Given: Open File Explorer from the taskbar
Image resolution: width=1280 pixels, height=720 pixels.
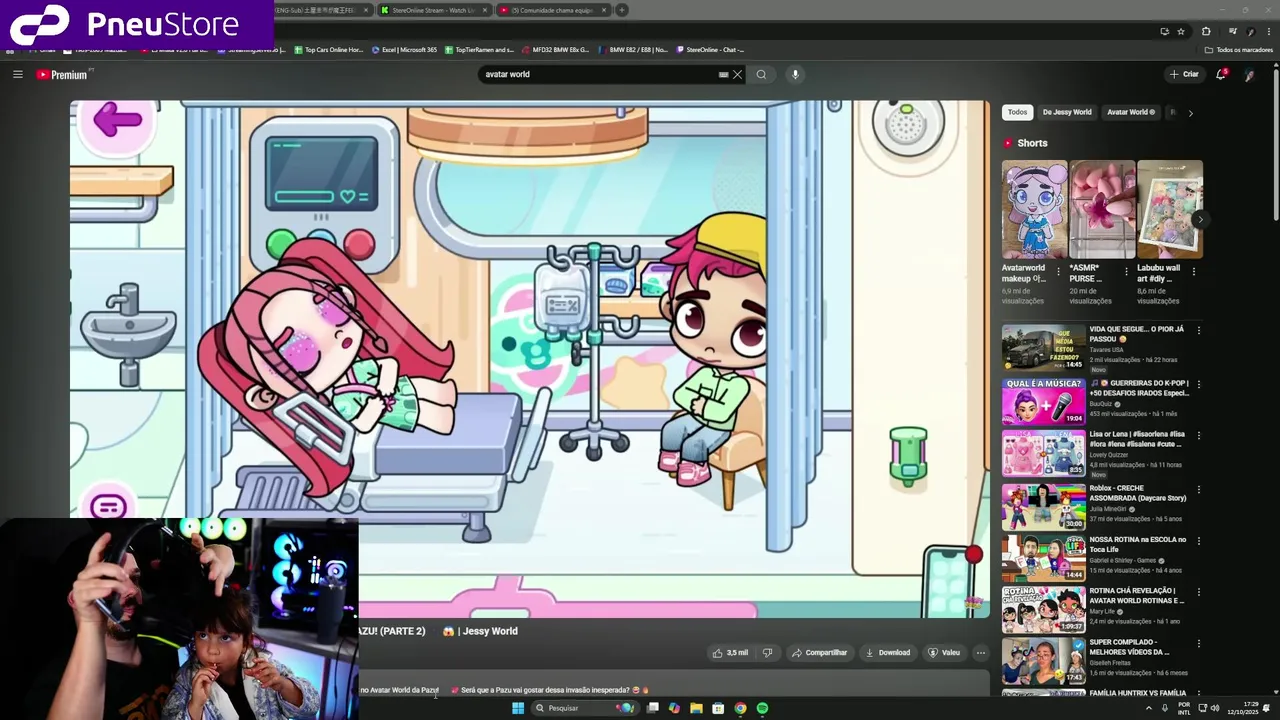Looking at the screenshot, I should click(x=696, y=708).
